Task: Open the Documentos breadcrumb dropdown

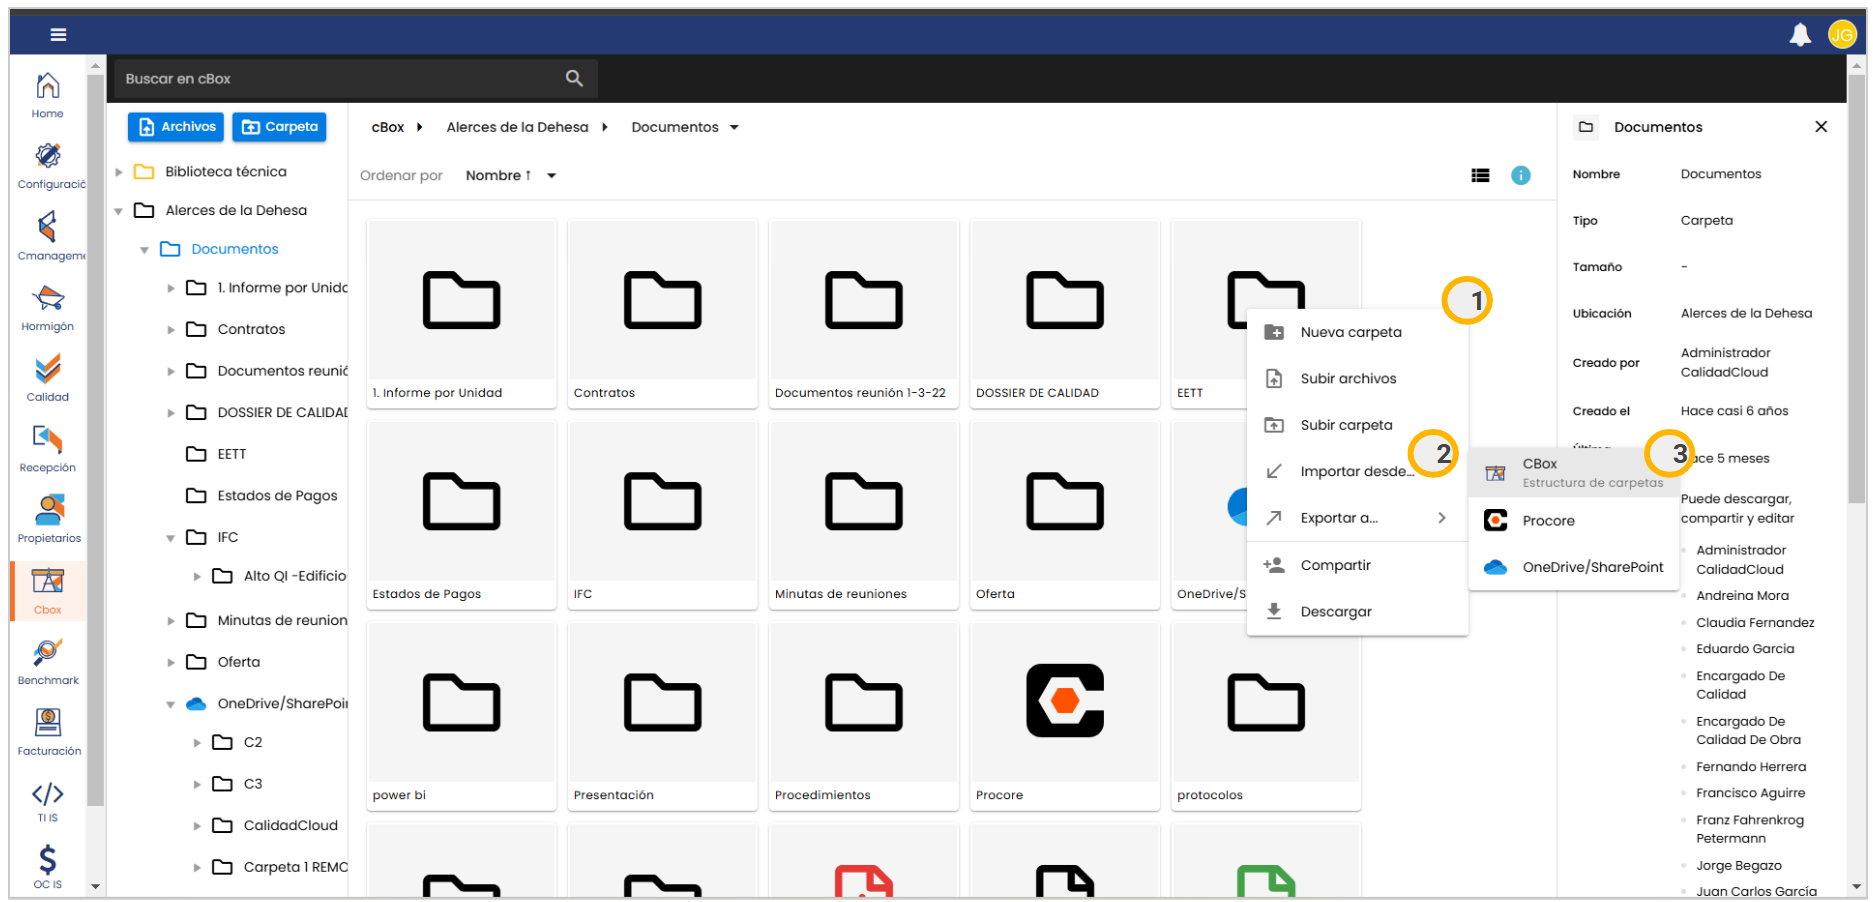Action: point(734,128)
